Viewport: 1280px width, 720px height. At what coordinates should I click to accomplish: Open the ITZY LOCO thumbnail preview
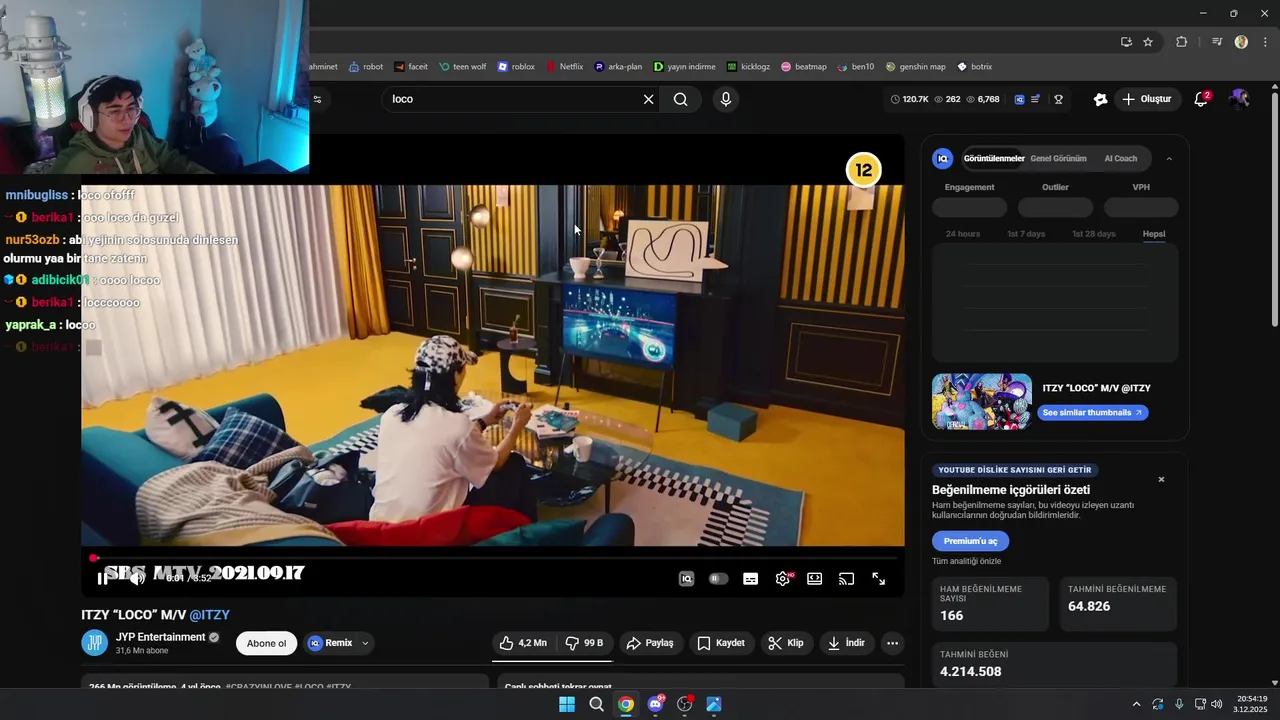point(982,402)
